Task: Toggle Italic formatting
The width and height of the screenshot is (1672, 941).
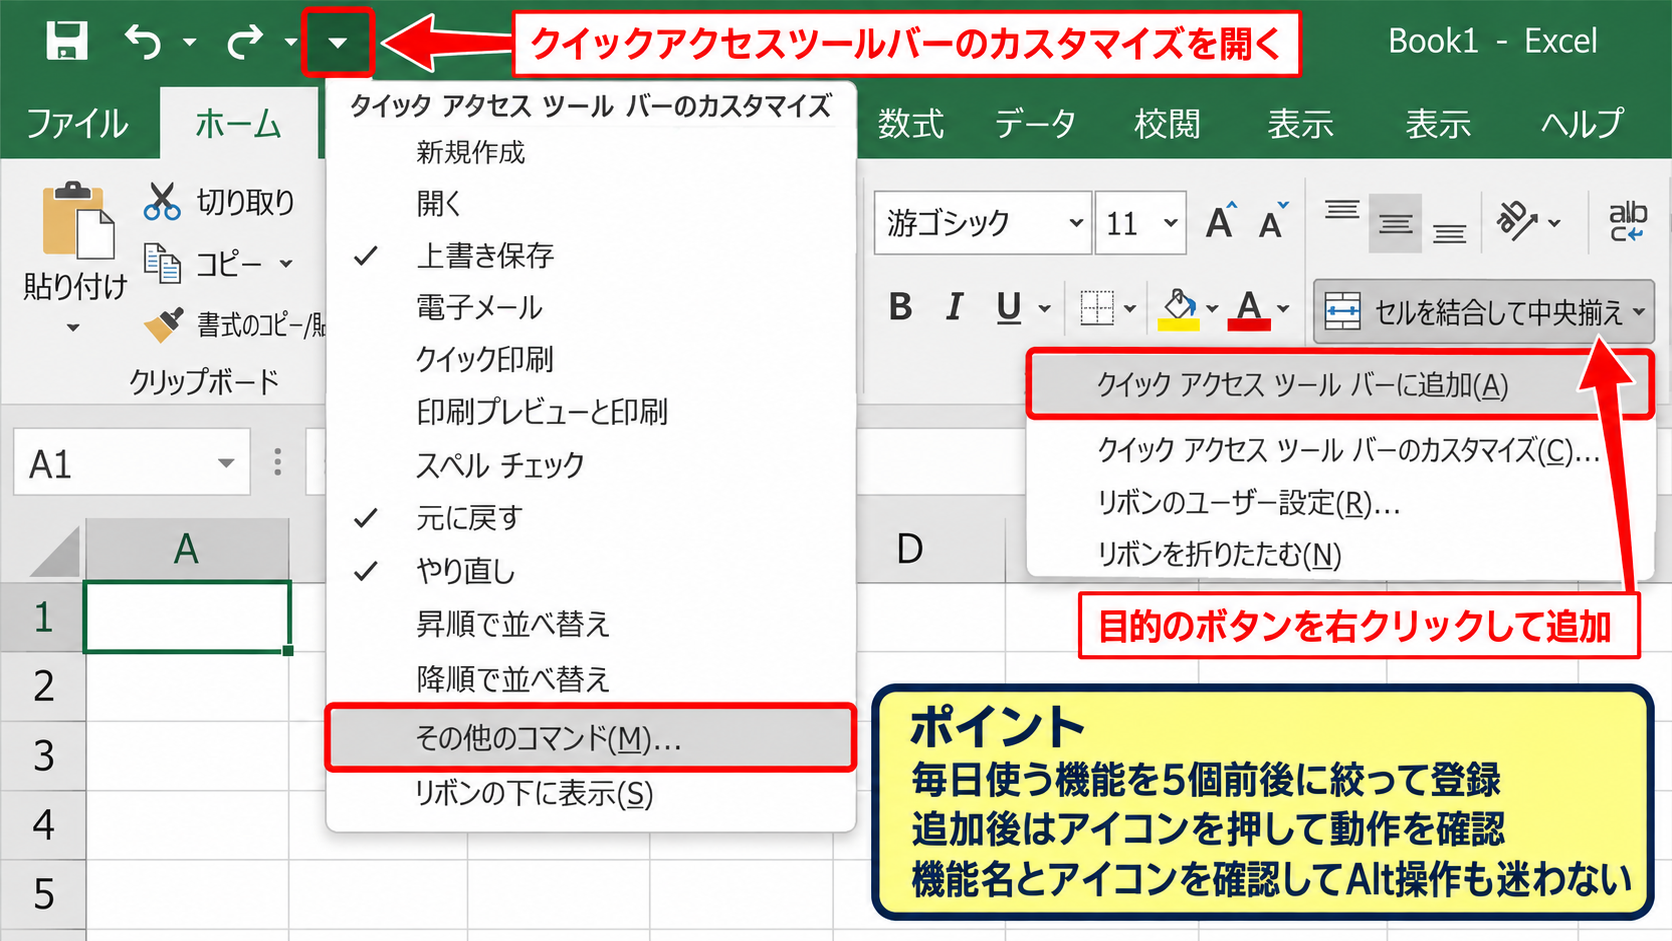Action: tap(954, 307)
